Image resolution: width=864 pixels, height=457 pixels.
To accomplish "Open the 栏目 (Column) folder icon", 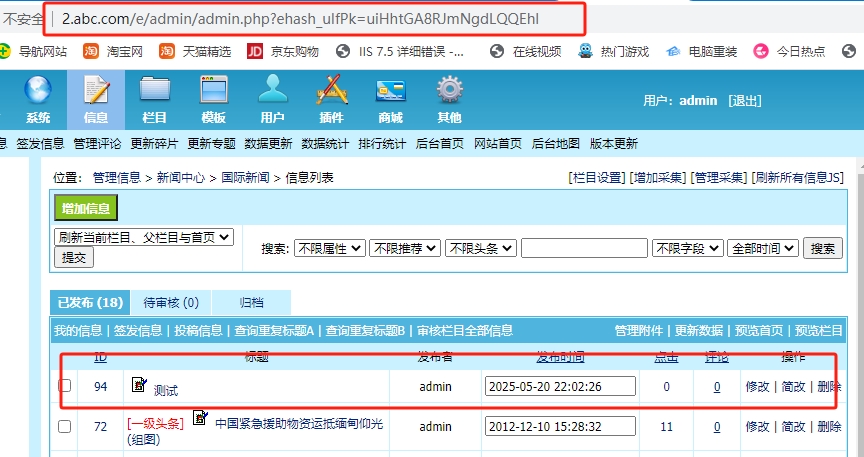I will click(x=154, y=91).
